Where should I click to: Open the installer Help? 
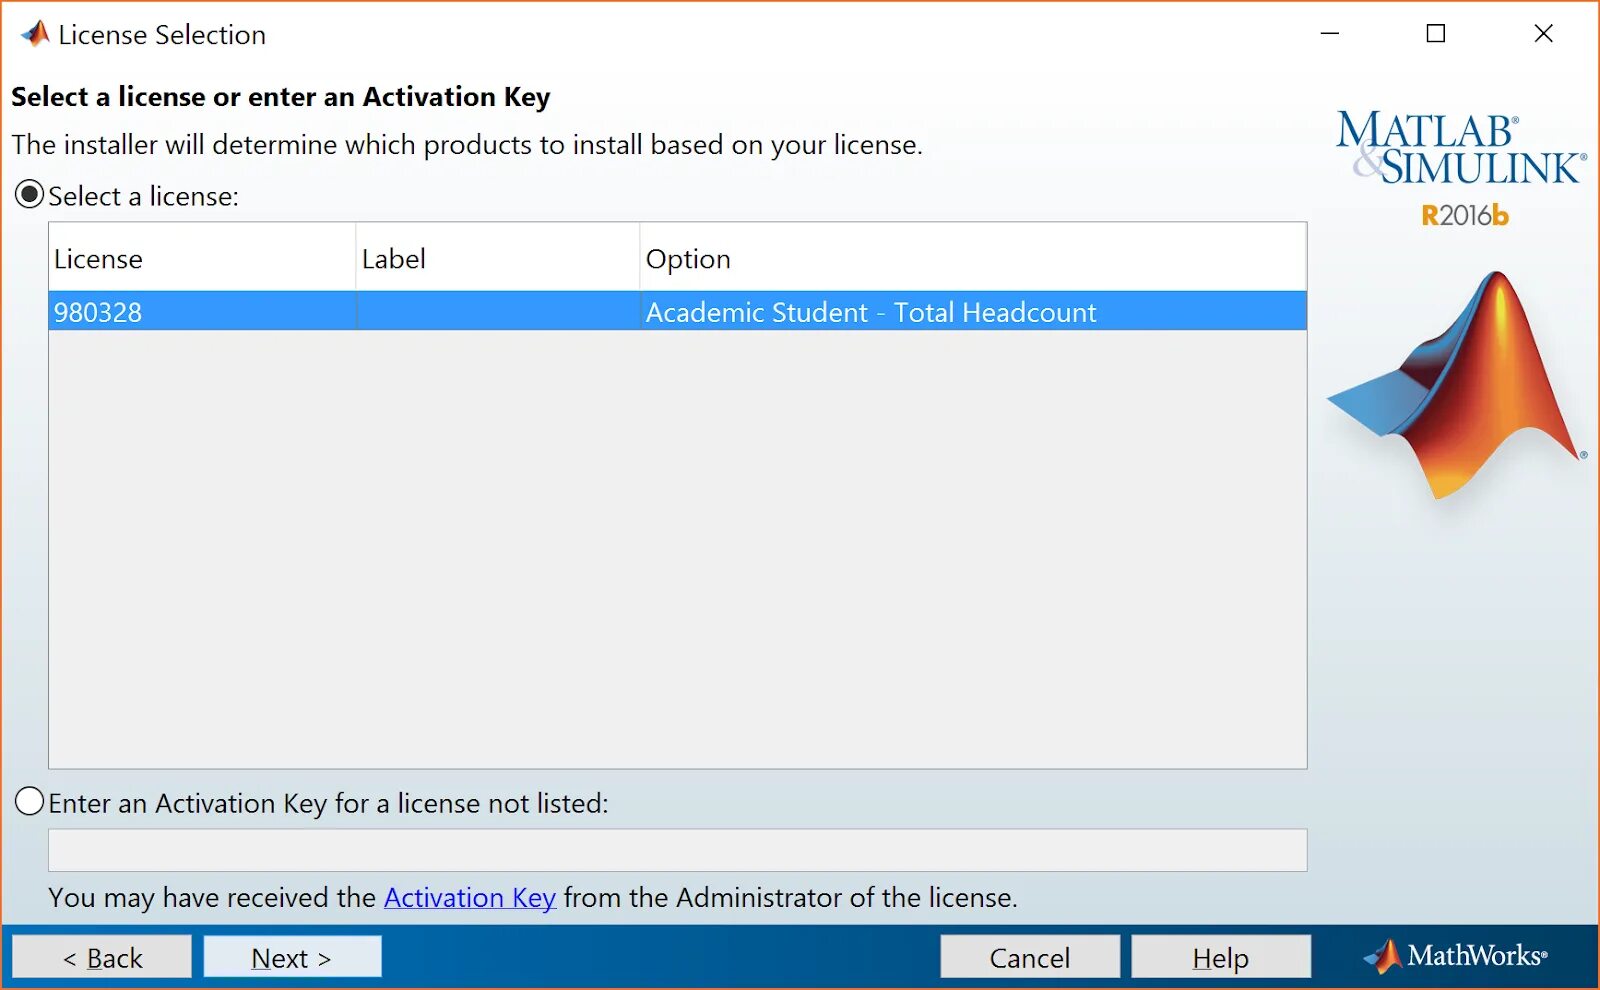pyautogui.click(x=1221, y=957)
